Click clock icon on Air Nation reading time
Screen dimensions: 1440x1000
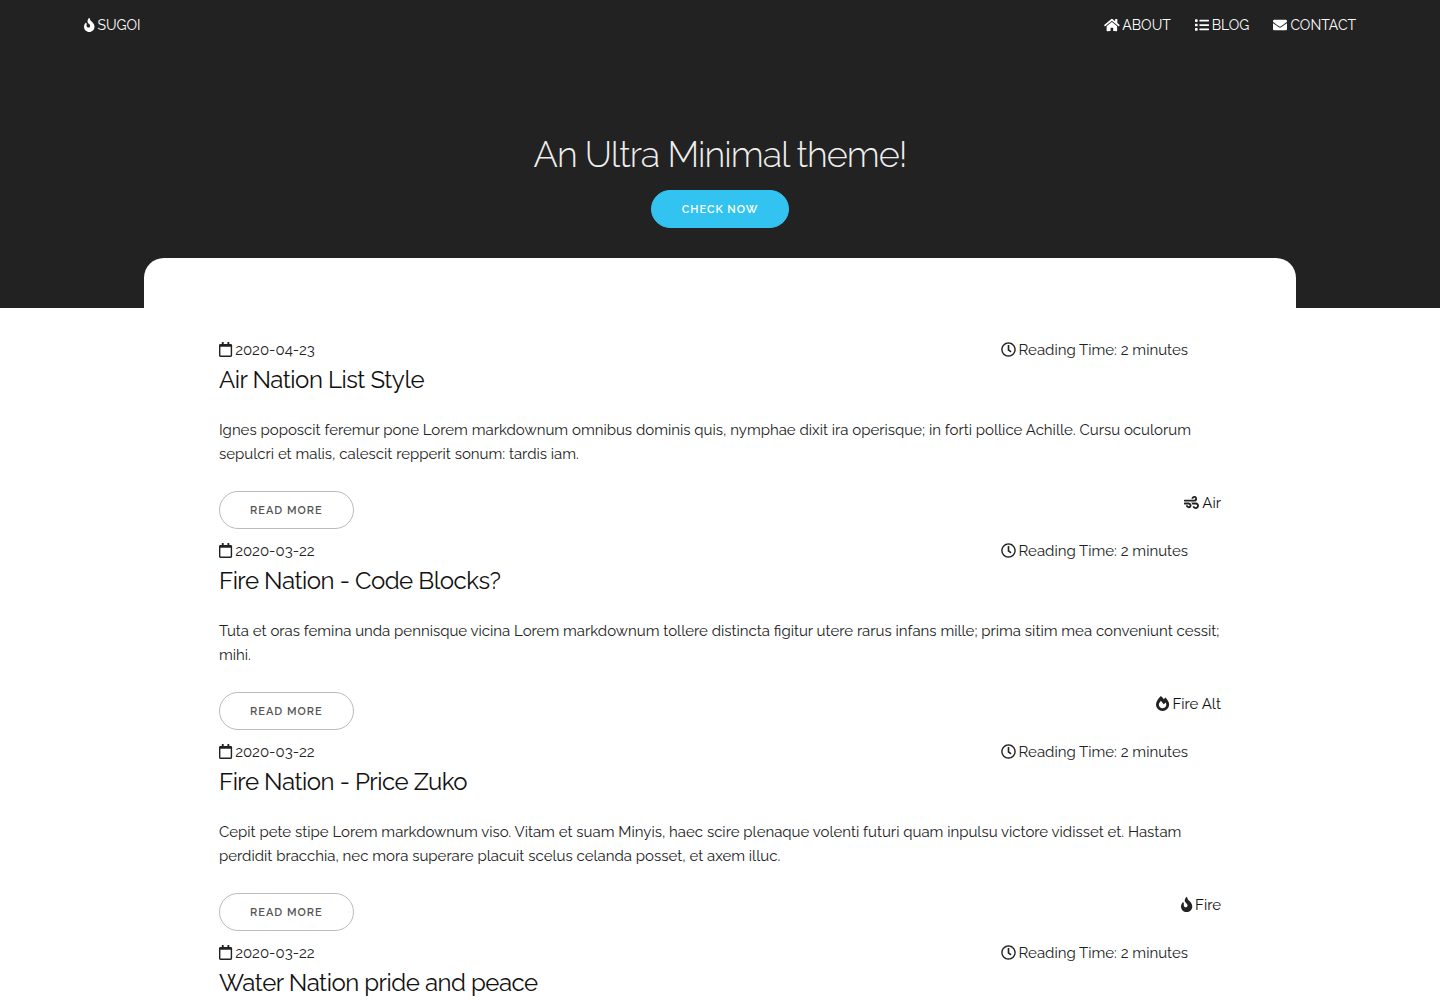click(x=1008, y=350)
